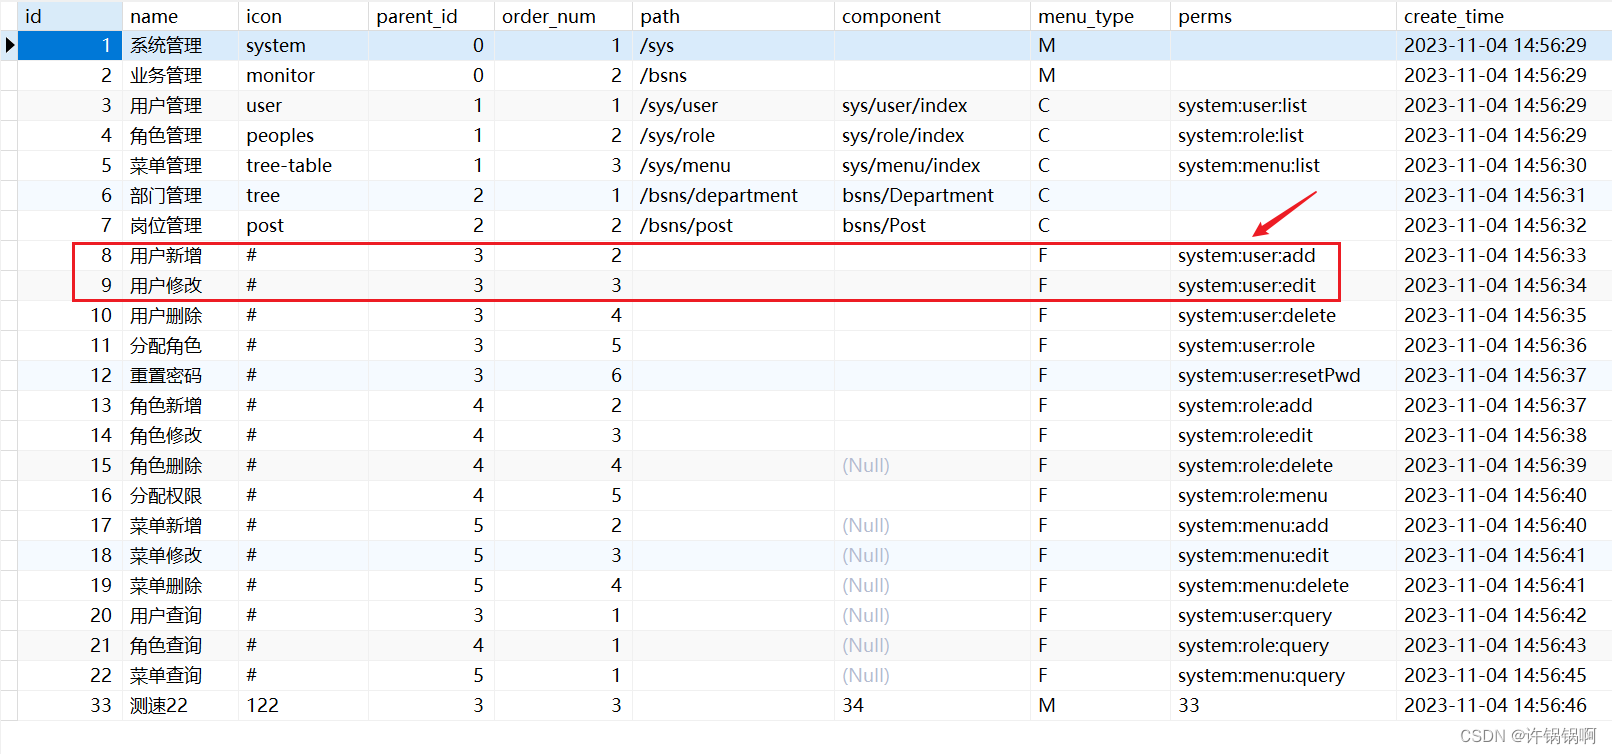Select the perms cell 'system:role:menu'
The image size is (1612, 754).
(1283, 496)
